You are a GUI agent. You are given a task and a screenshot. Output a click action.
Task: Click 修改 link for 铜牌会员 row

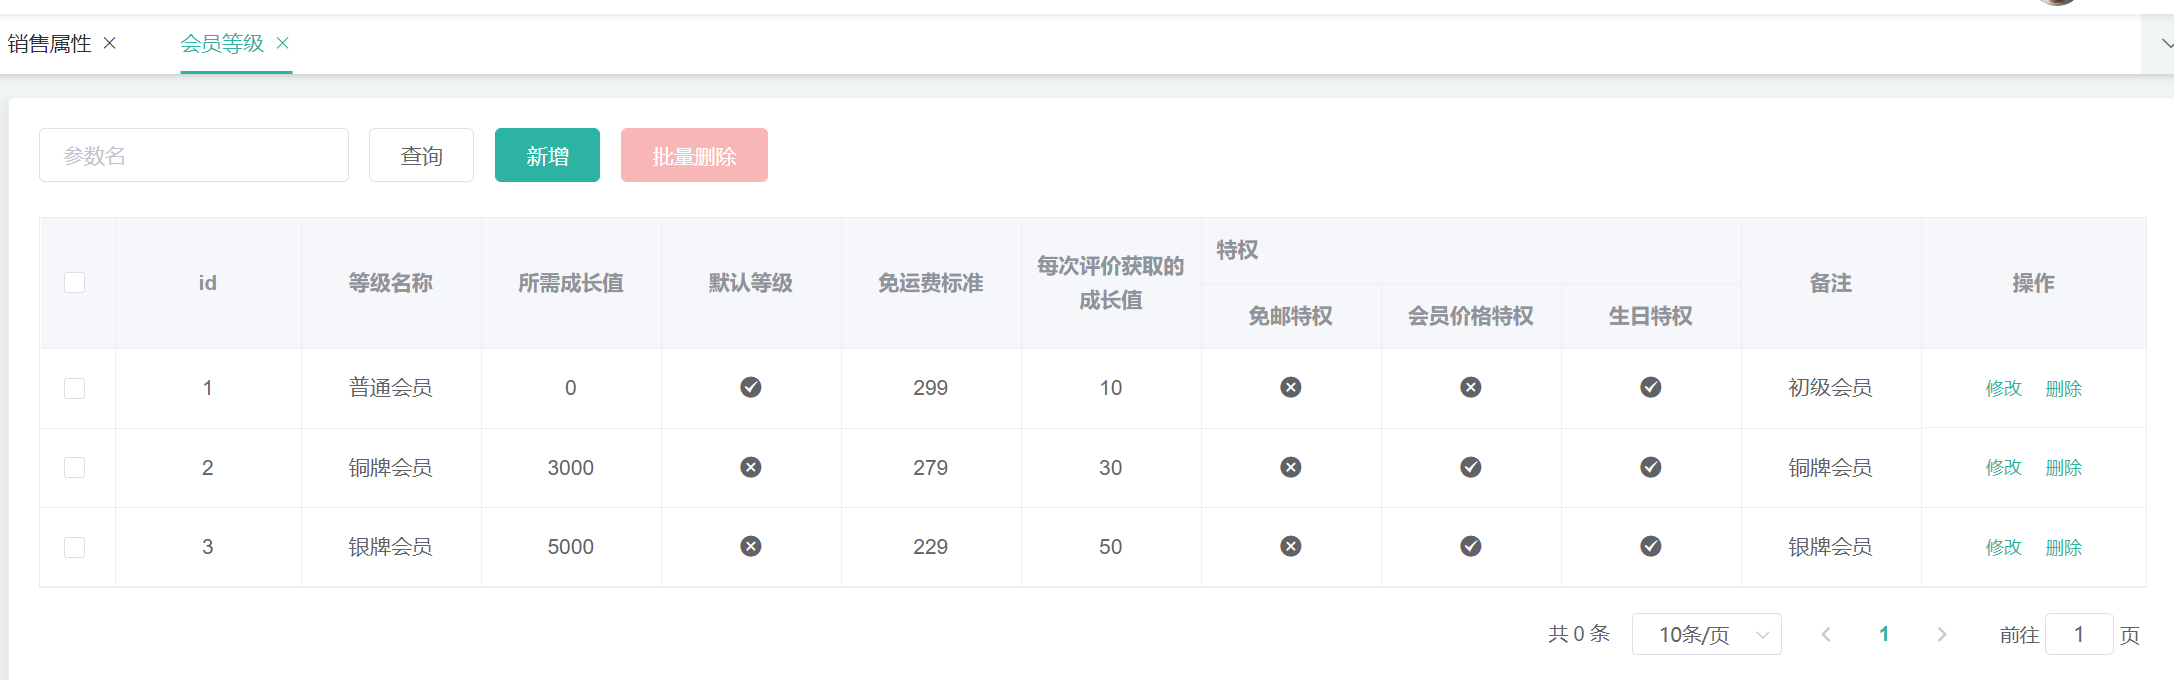tap(2004, 467)
